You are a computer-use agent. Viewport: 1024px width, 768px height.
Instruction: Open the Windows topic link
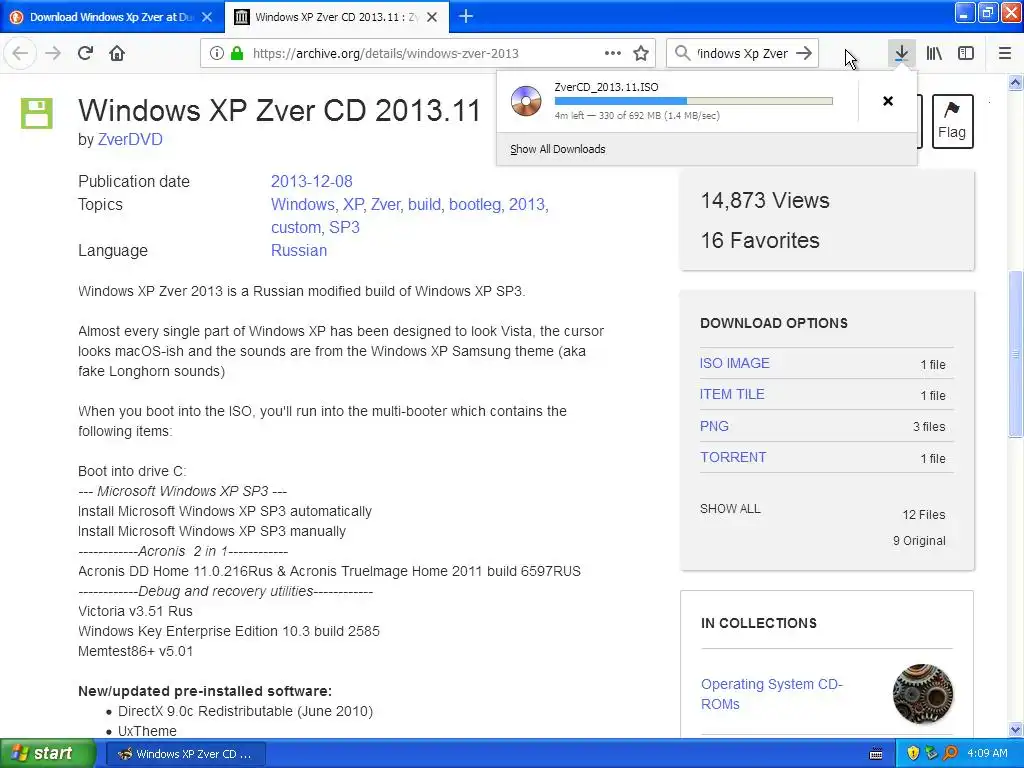(304, 204)
